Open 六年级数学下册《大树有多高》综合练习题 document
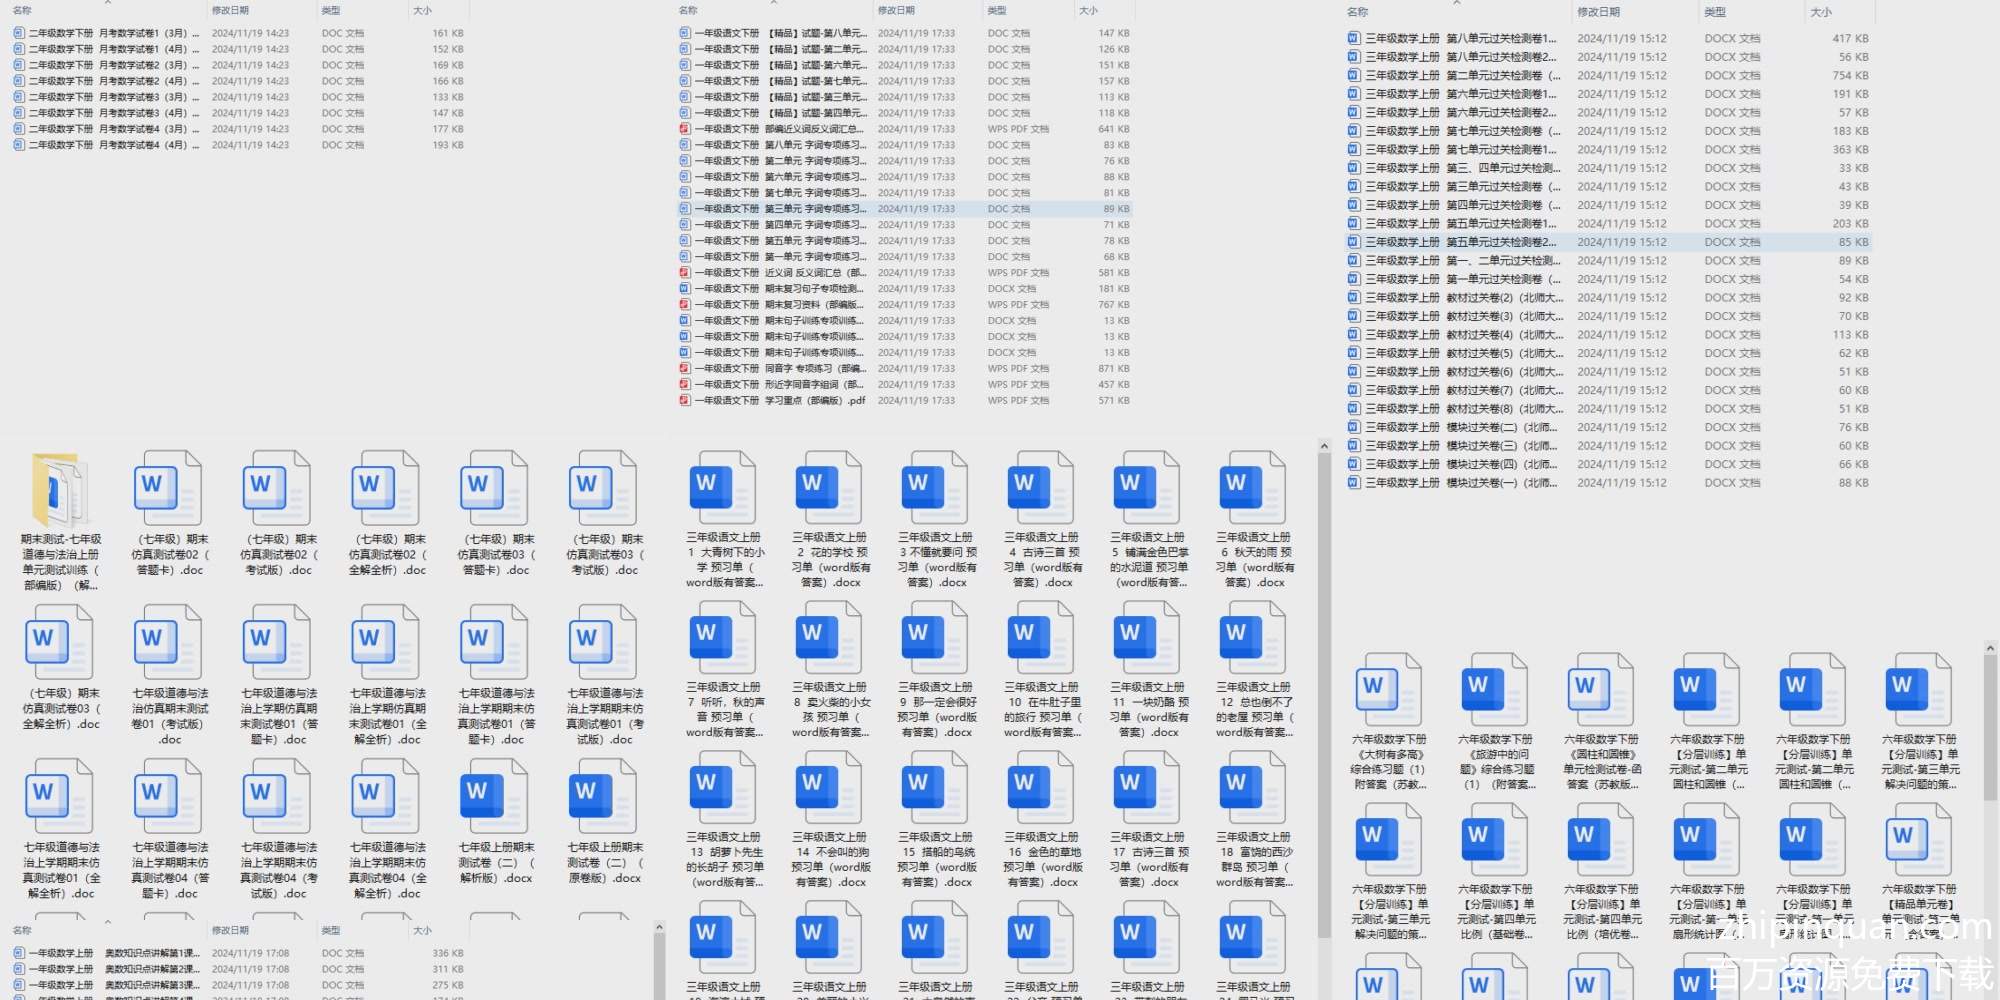 click(1388, 692)
